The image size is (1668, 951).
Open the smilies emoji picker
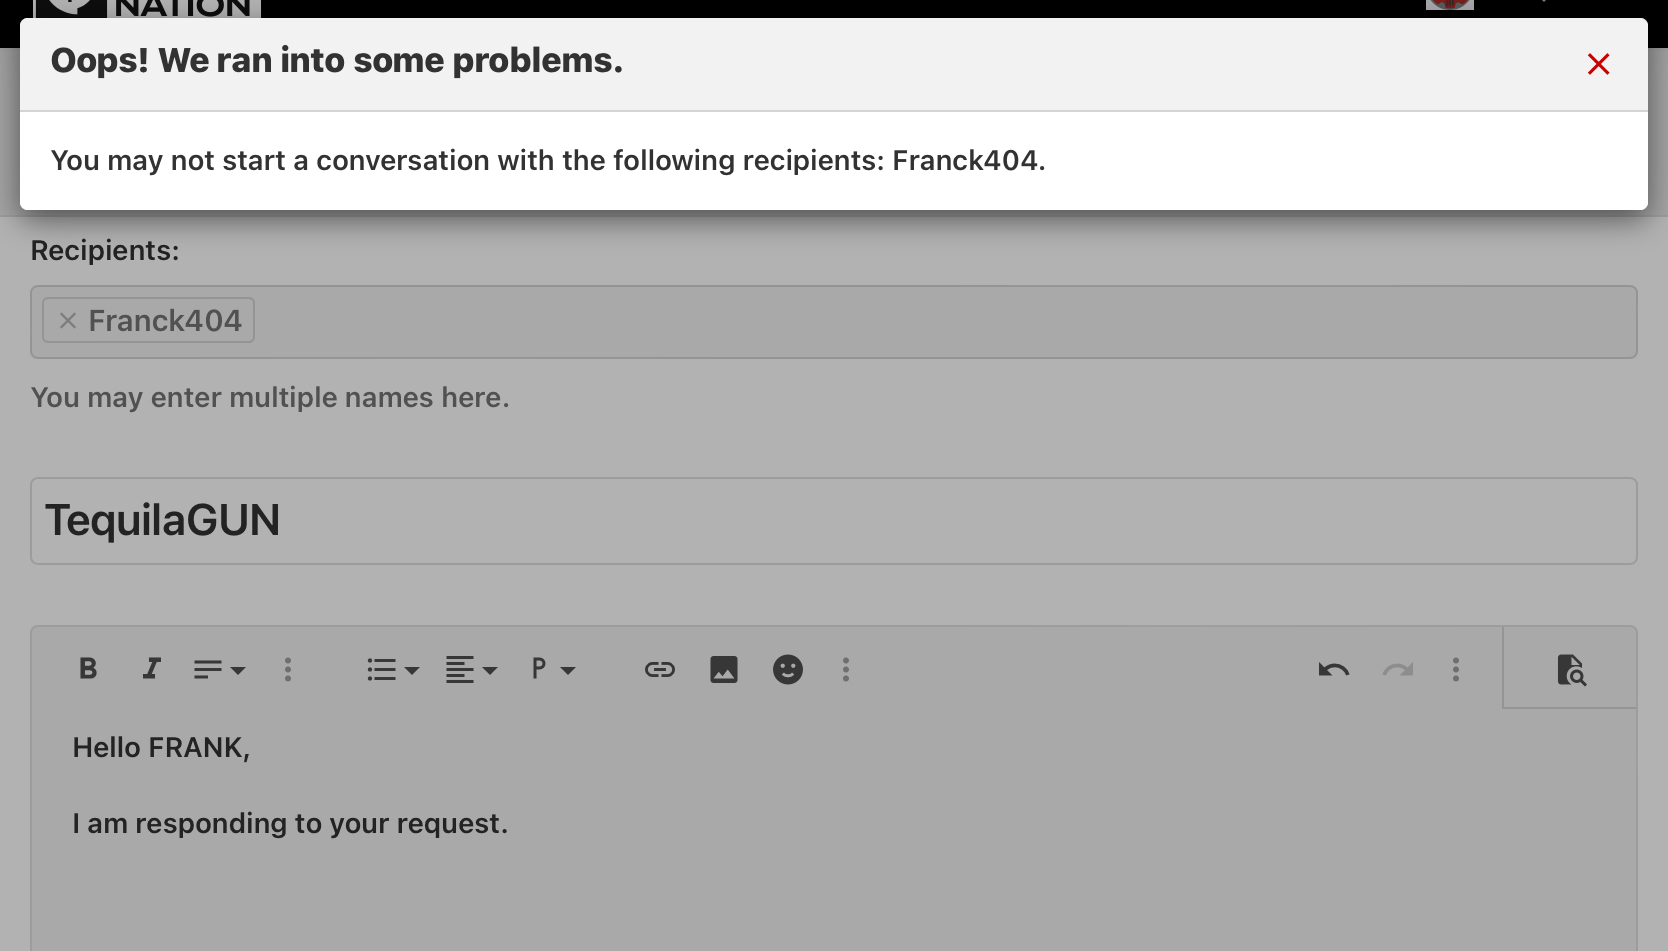(788, 669)
